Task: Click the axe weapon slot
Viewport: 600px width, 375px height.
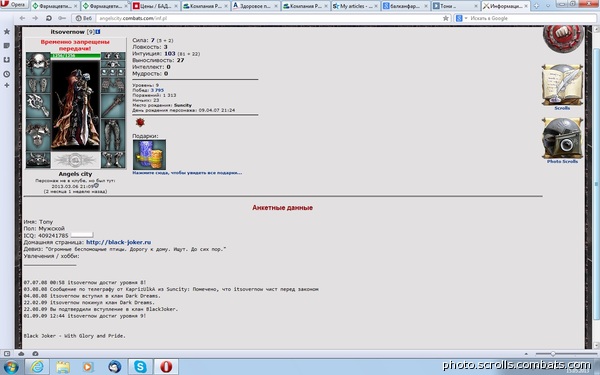Action: pyautogui.click(x=38, y=105)
